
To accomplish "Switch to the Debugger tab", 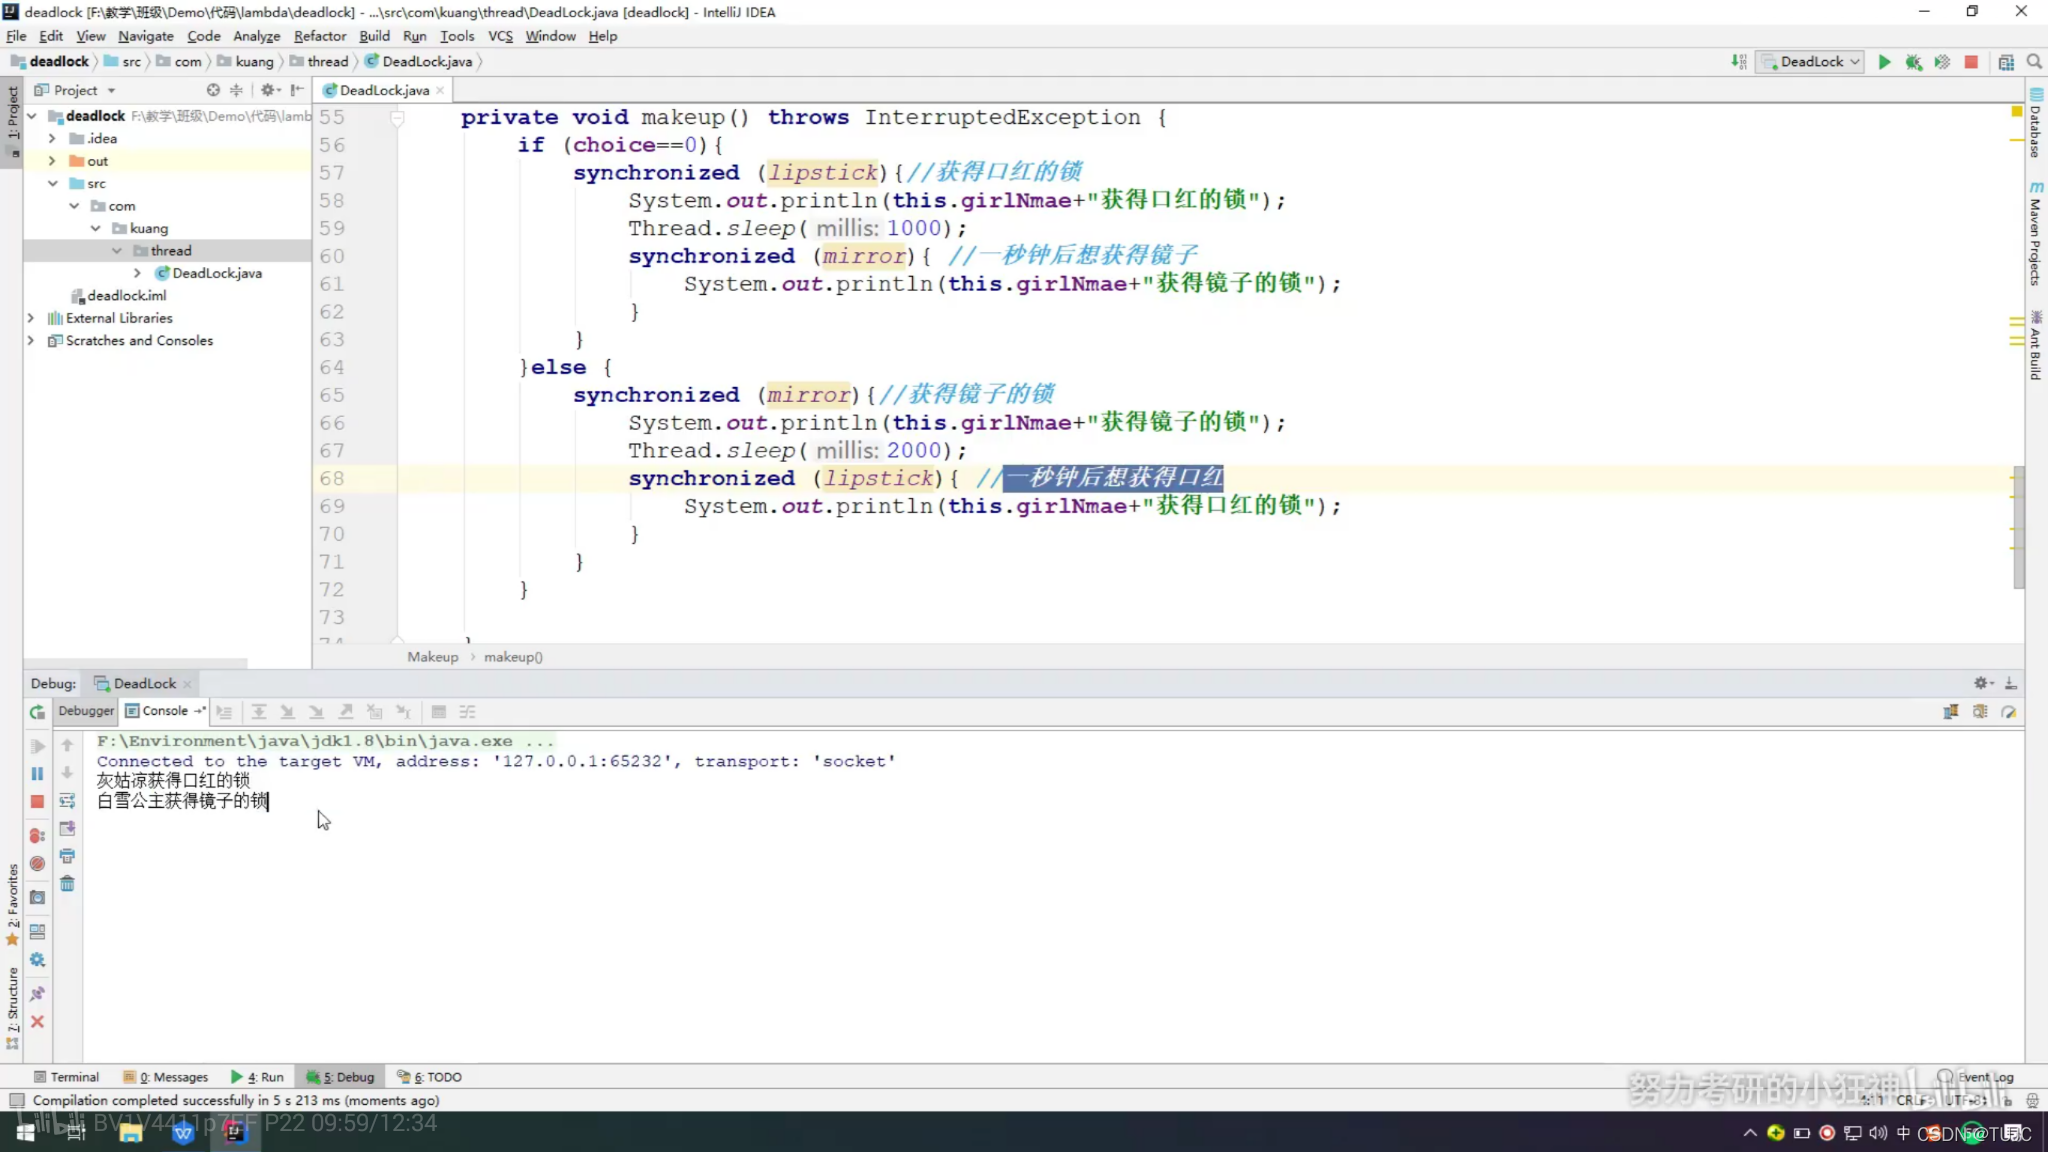I will tap(86, 710).
